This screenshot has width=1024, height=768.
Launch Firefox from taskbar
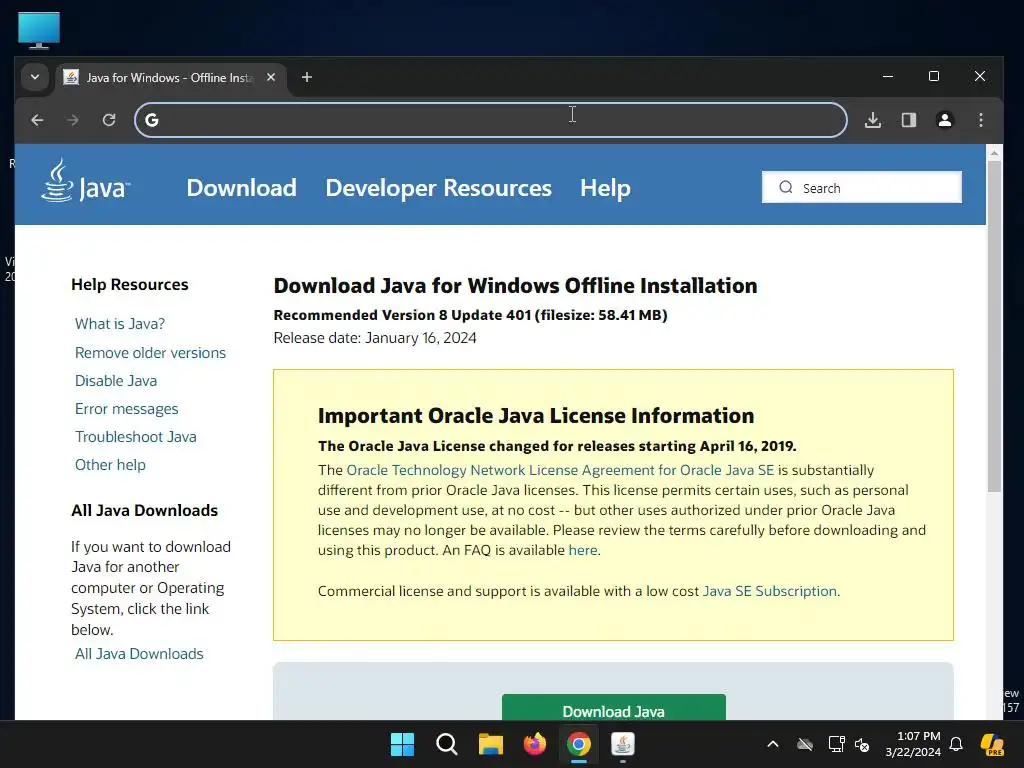[535, 744]
